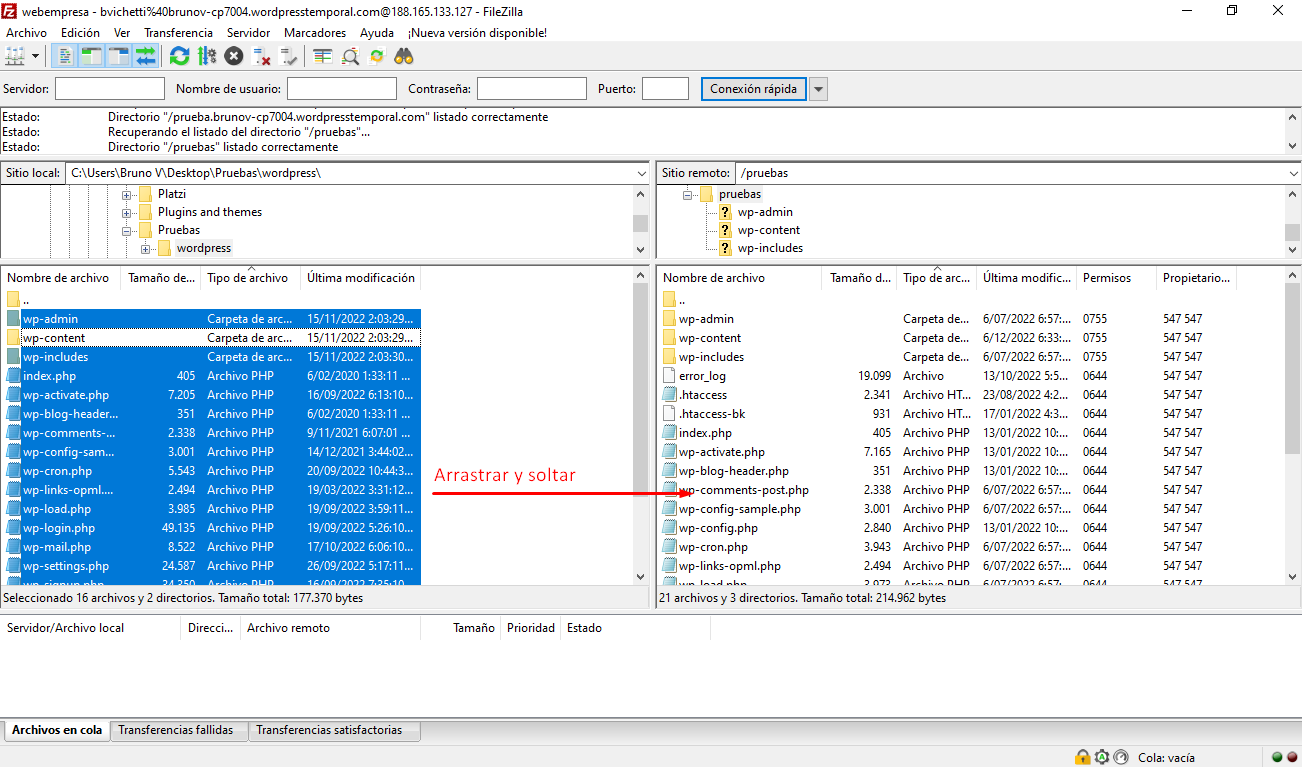Open Site Manager dropdown arrow

click(36, 56)
